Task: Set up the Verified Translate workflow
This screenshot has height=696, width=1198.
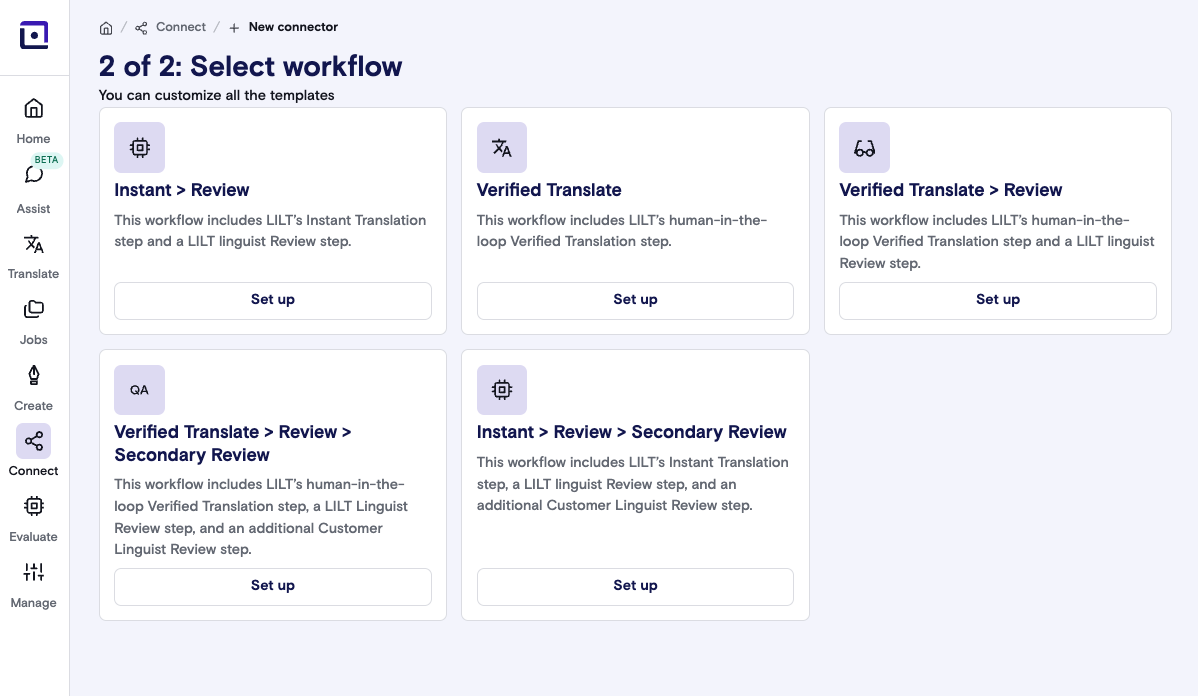Action: click(635, 299)
